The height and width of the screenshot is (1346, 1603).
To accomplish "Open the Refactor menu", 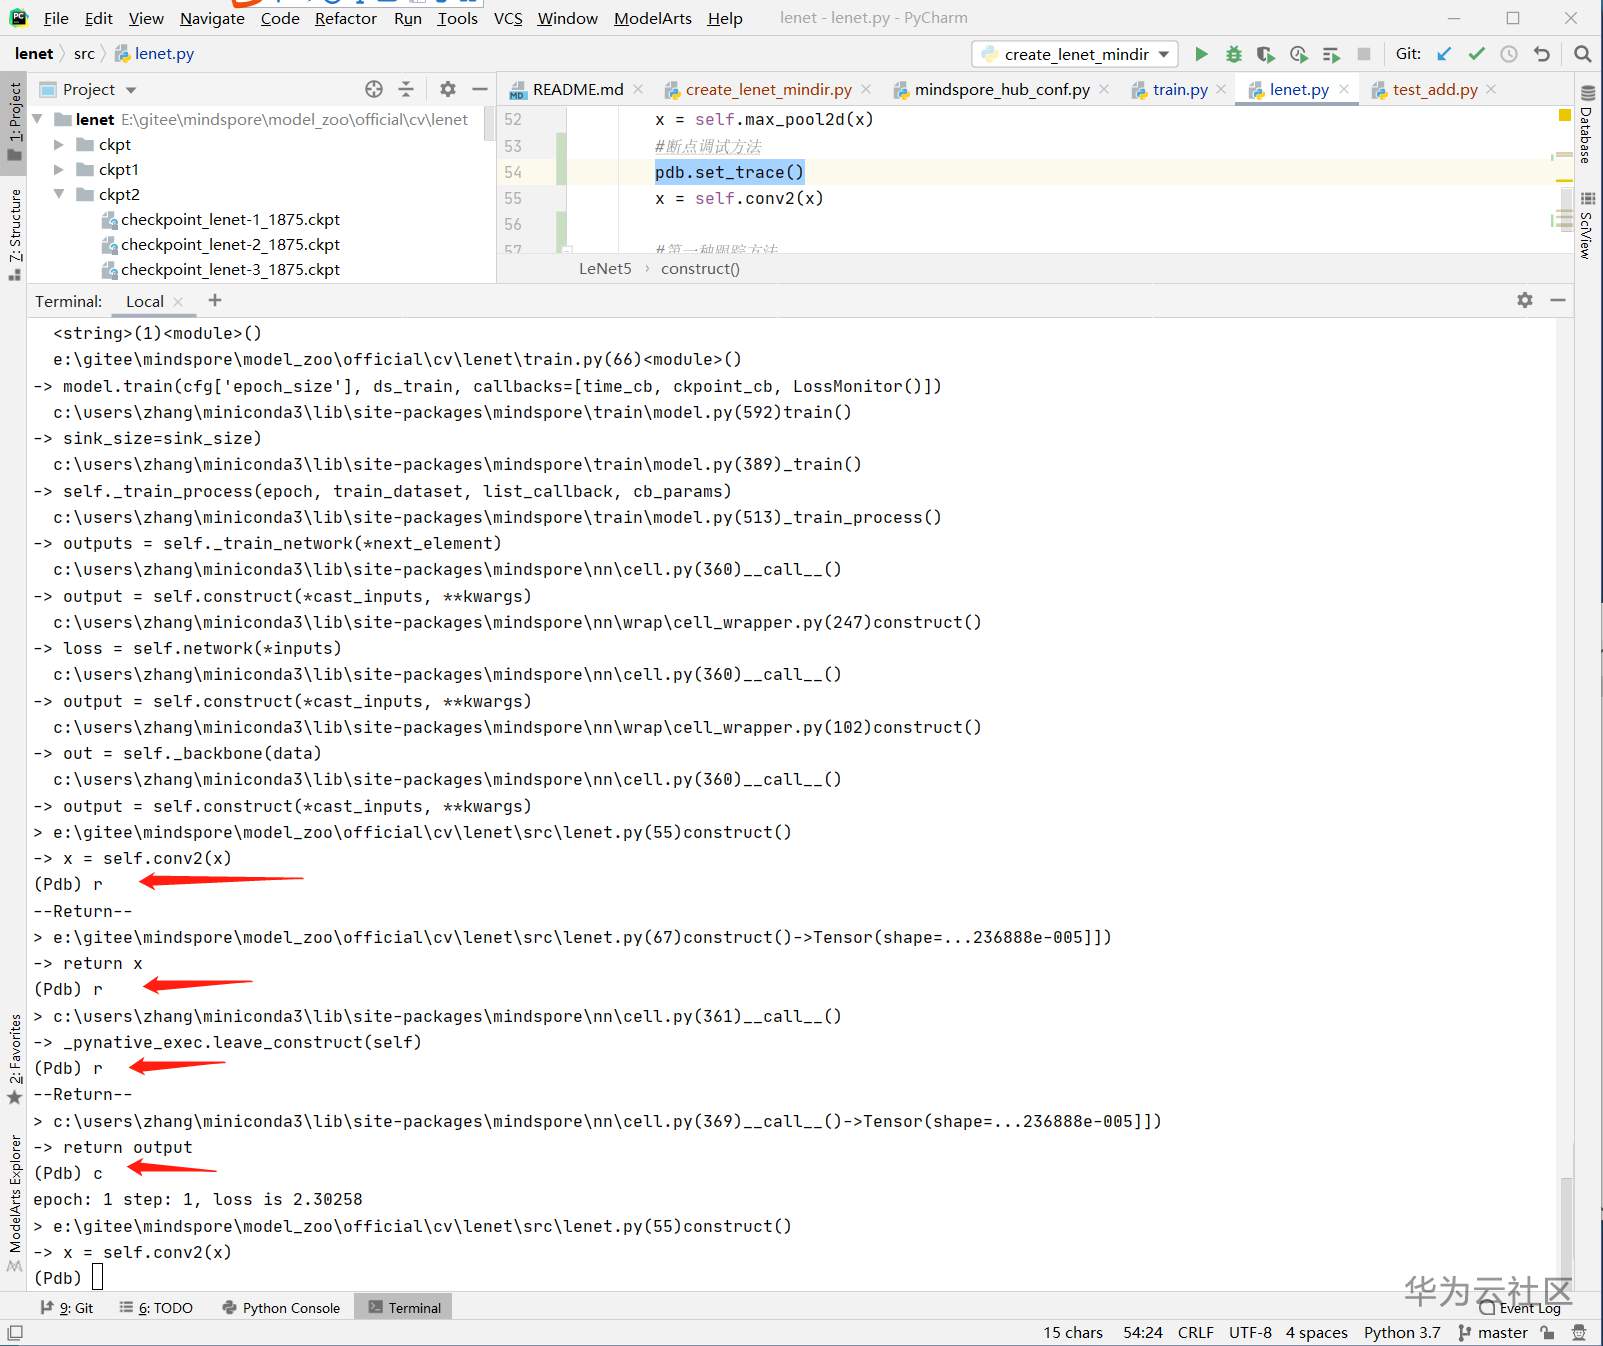I will pos(345,18).
